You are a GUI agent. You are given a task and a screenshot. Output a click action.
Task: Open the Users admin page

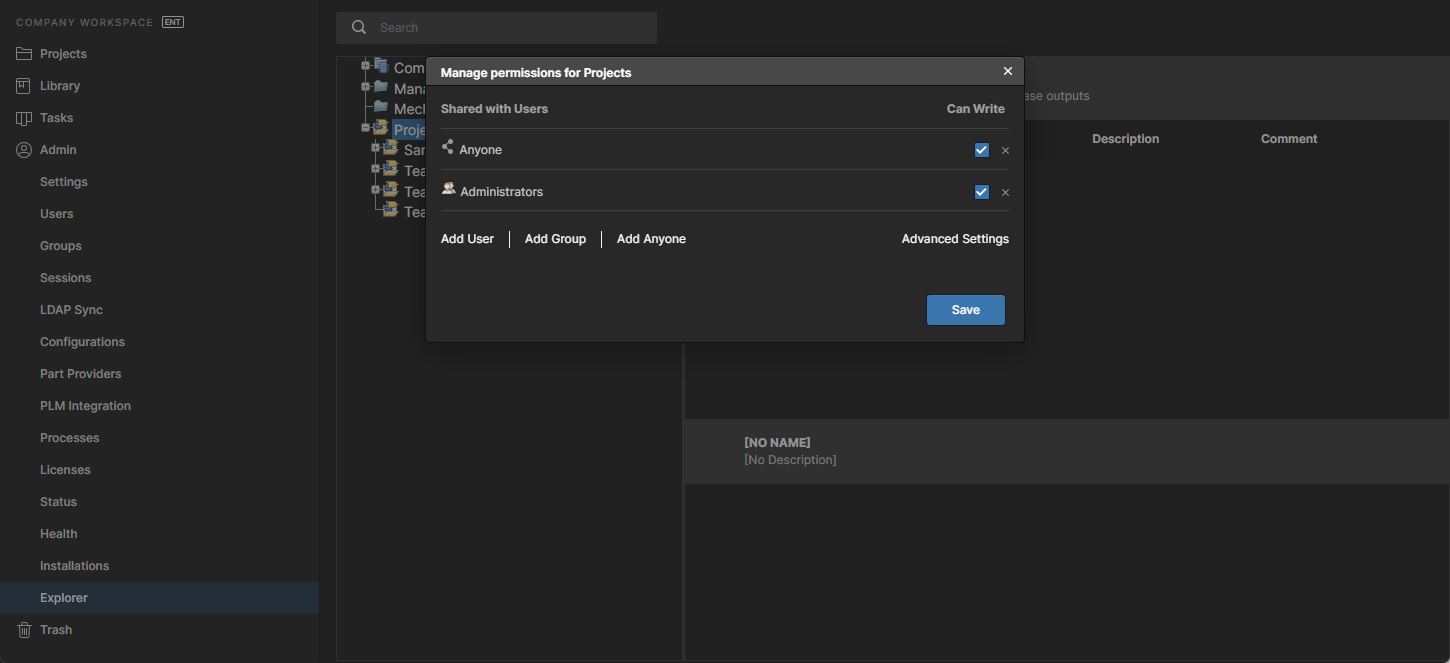click(x=56, y=214)
